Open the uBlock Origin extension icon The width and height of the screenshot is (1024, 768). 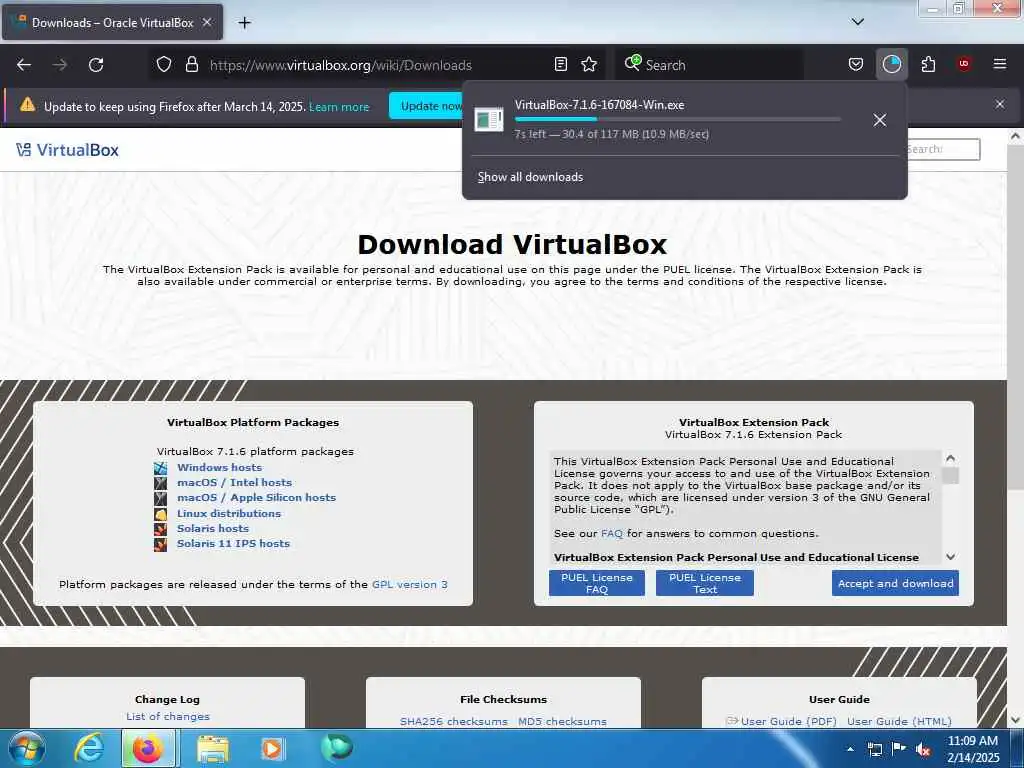coord(964,63)
